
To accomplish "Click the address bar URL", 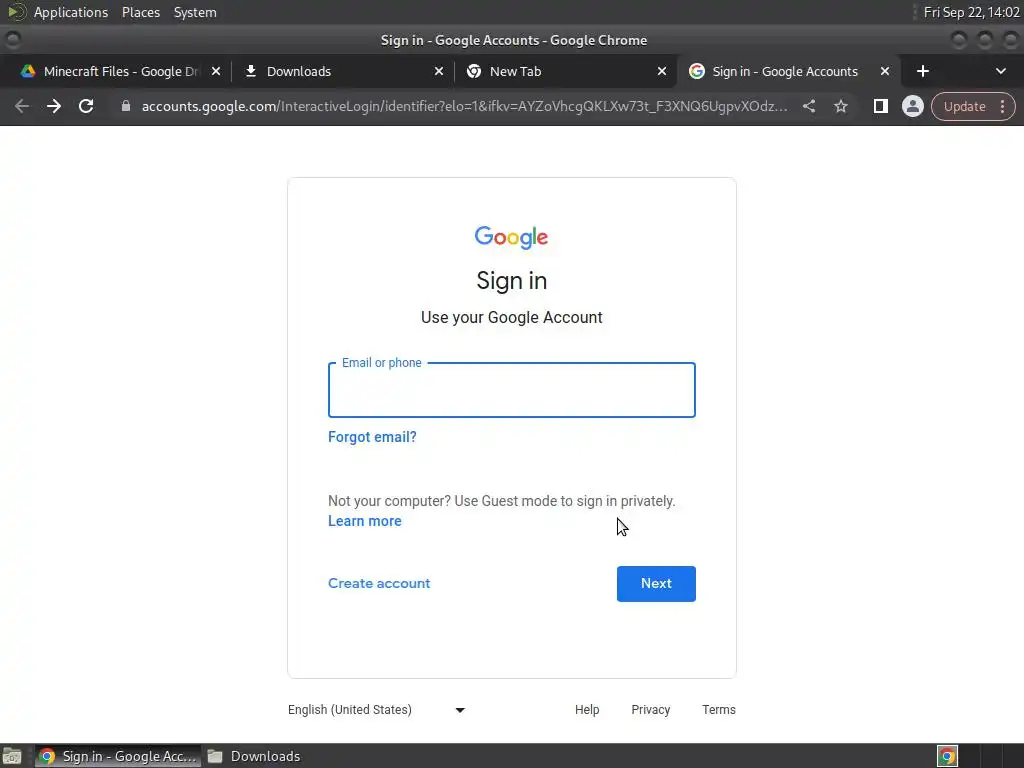I will coord(464,106).
